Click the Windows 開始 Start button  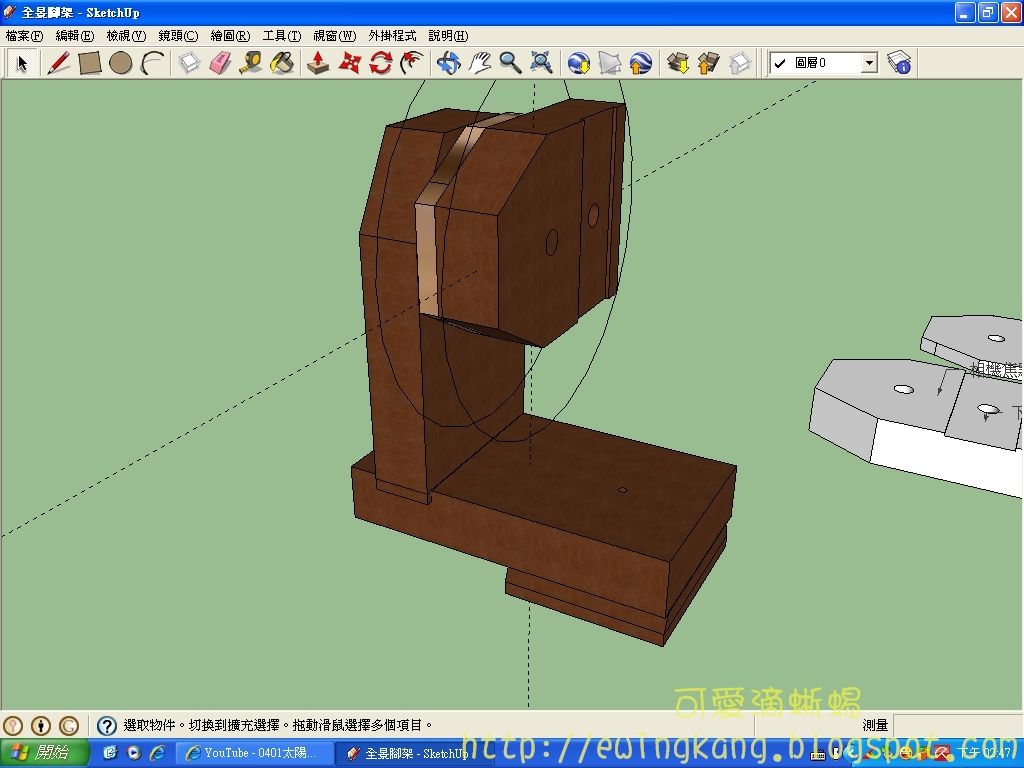pos(44,753)
